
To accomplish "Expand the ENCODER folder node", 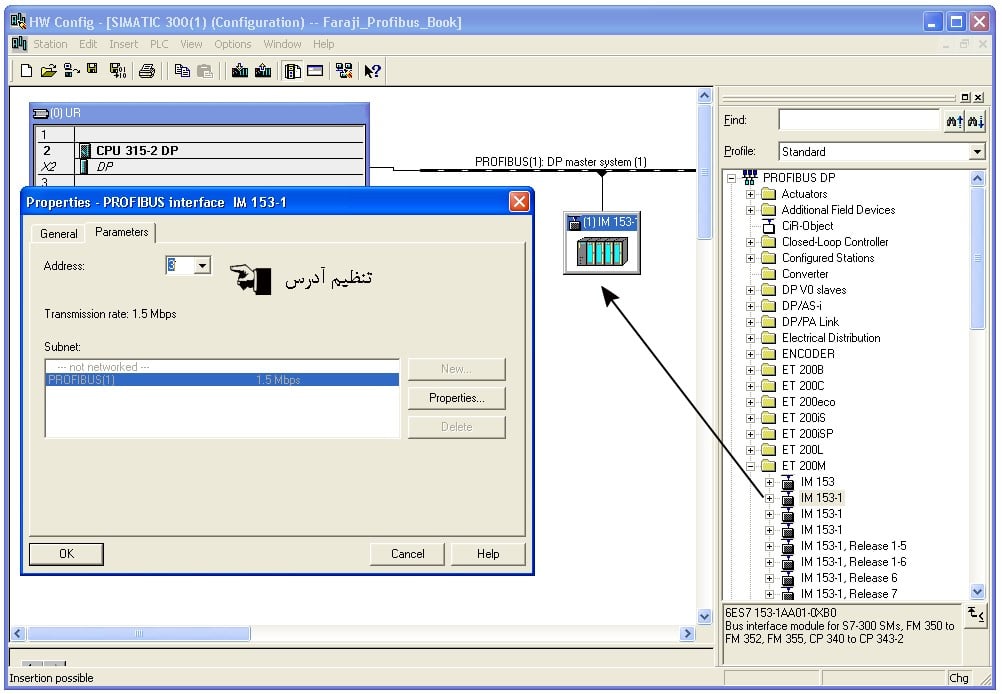I will (x=751, y=354).
